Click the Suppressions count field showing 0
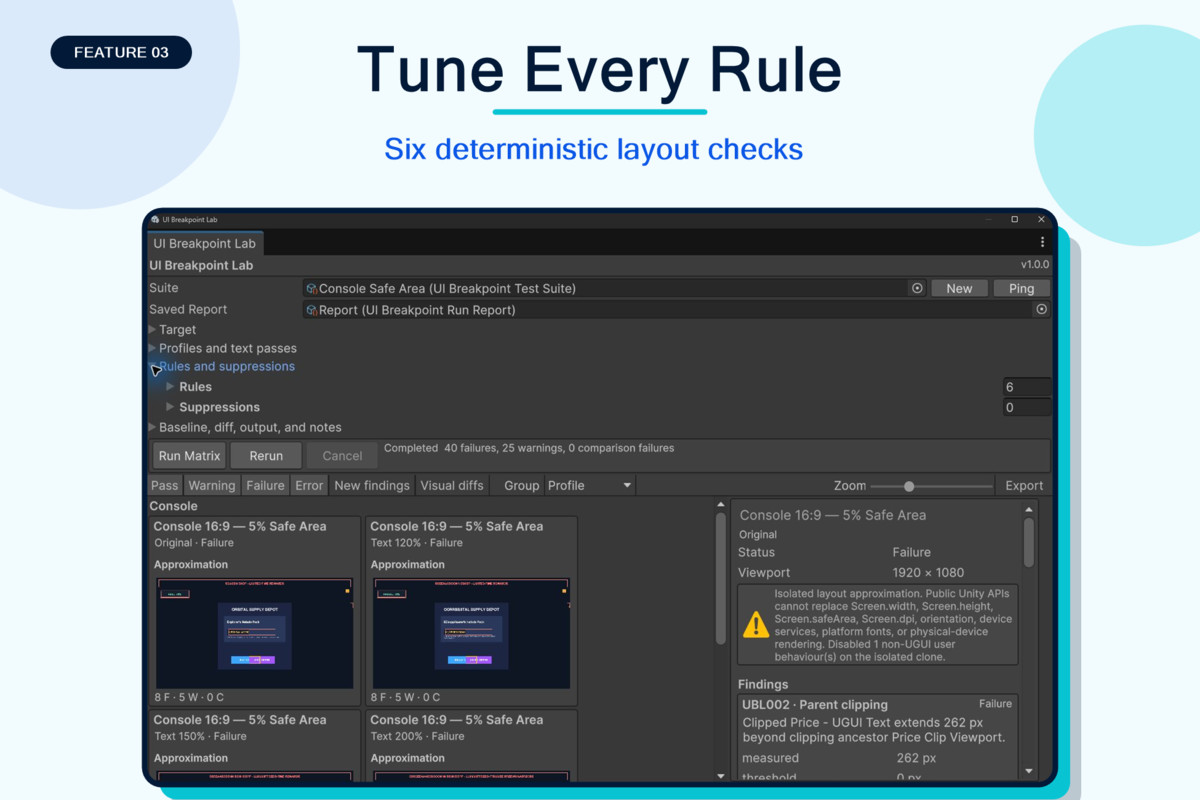This screenshot has width=1200, height=800. click(1027, 407)
